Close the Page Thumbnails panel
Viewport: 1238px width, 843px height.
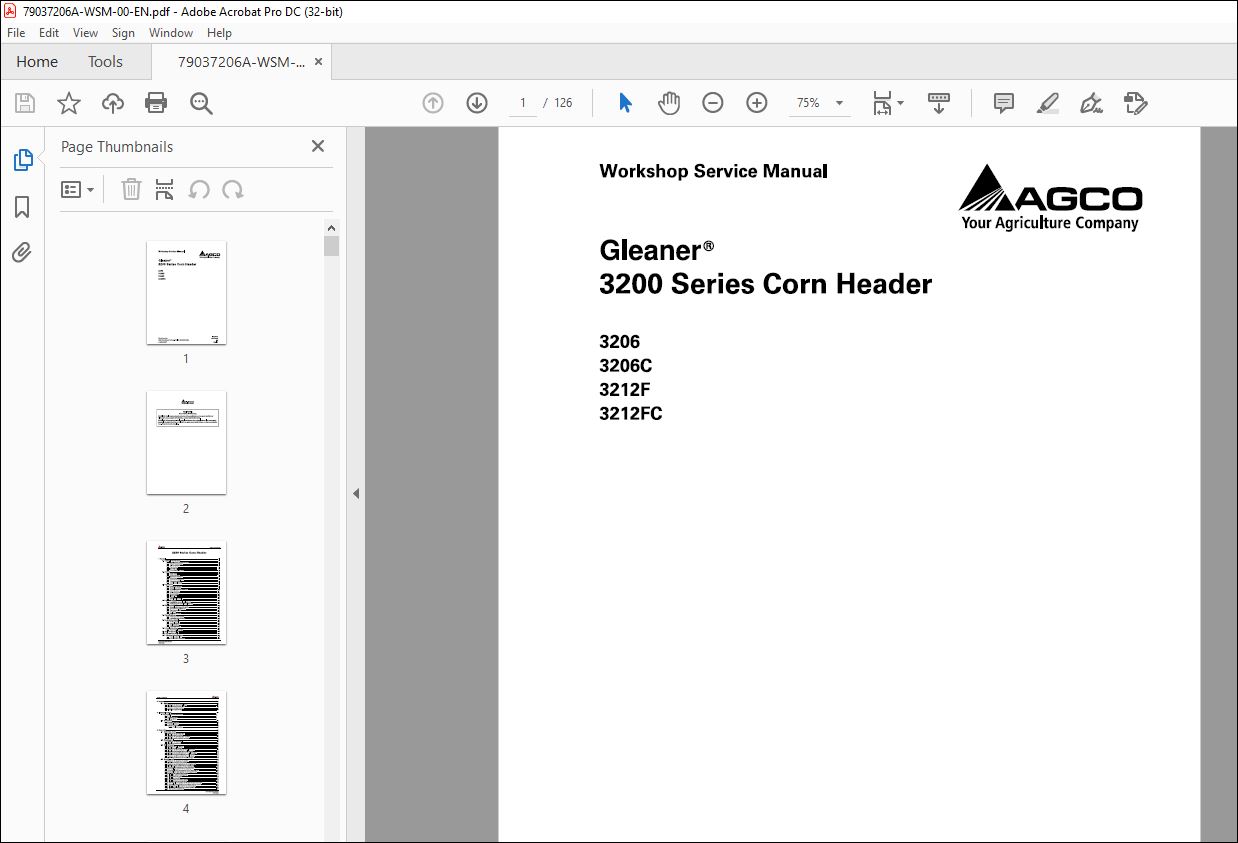pos(318,146)
